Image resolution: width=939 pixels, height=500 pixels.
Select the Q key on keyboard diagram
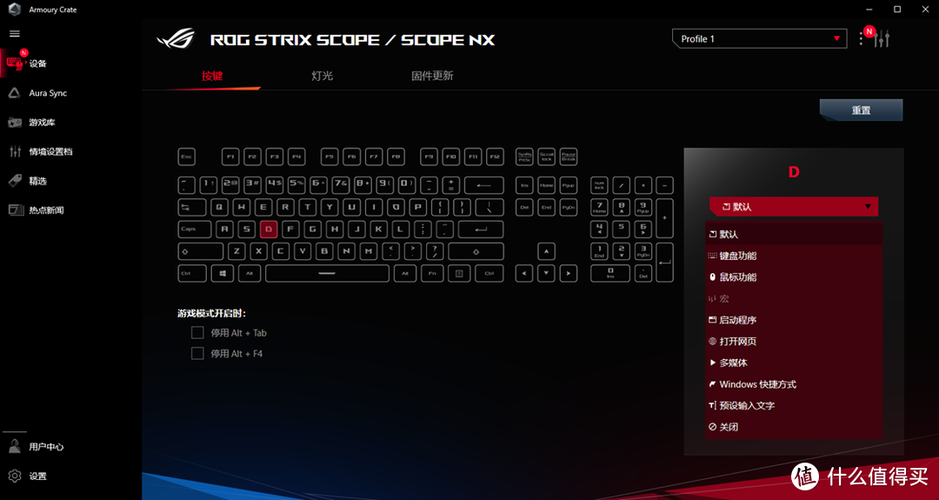[220, 208]
